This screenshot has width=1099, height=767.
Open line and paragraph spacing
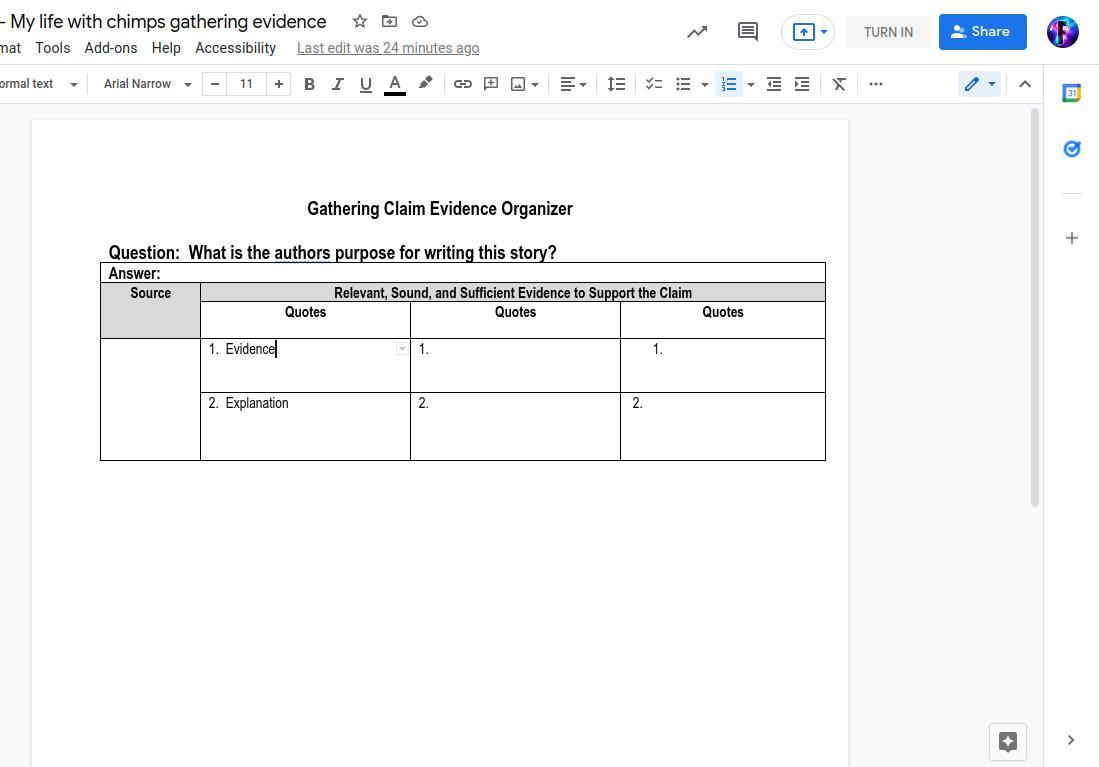(x=616, y=84)
